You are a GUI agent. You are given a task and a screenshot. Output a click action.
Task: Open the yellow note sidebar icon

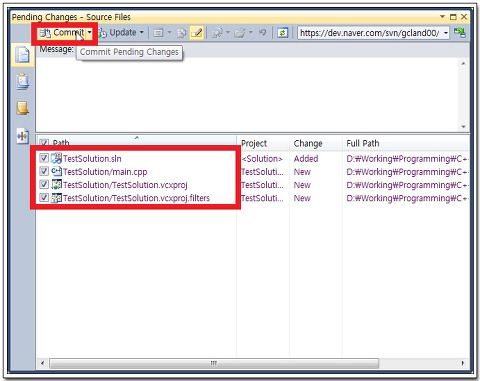pyautogui.click(x=23, y=108)
